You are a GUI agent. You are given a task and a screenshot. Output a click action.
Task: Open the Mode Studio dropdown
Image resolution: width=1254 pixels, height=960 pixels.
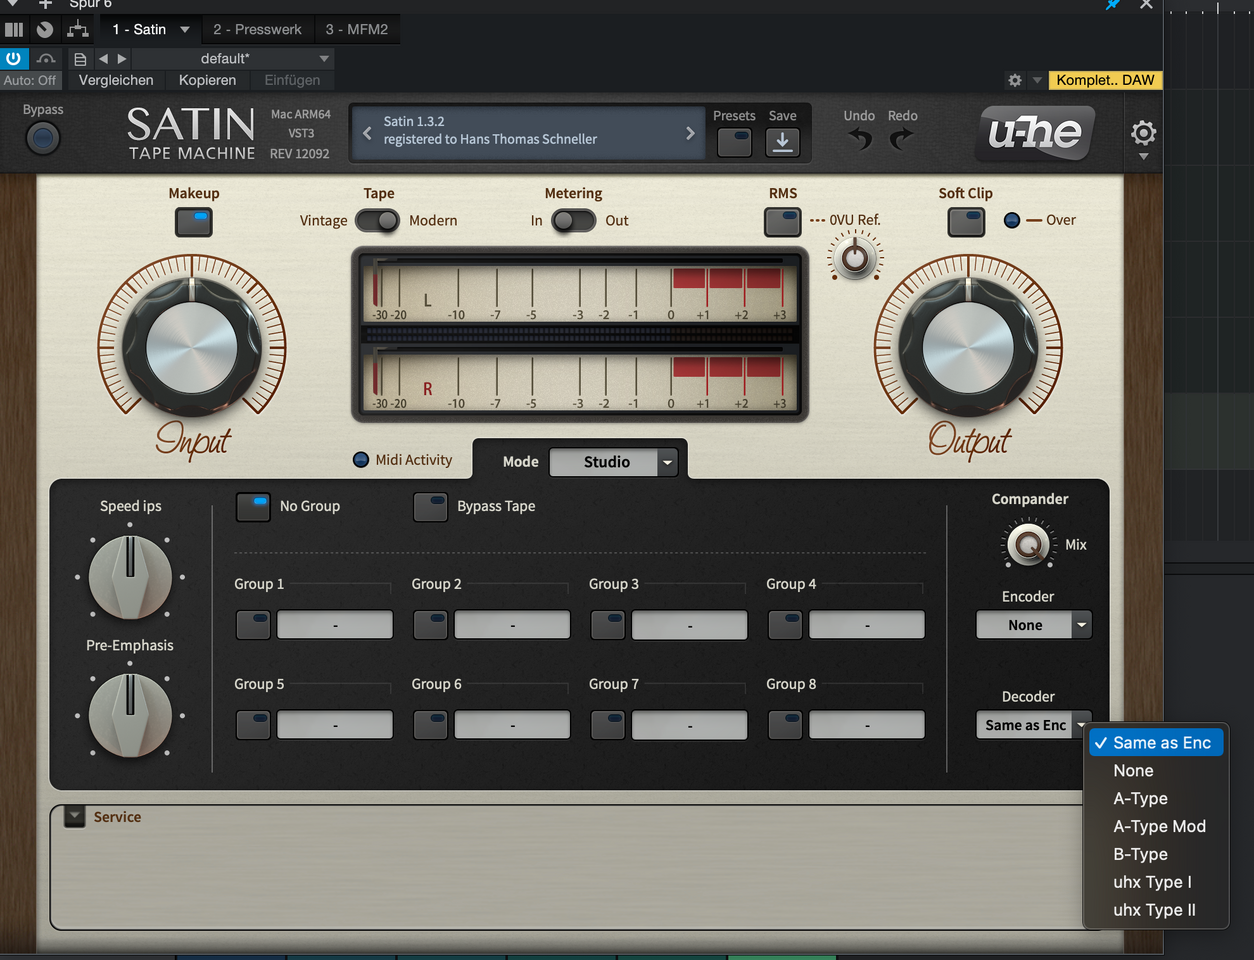coord(614,462)
